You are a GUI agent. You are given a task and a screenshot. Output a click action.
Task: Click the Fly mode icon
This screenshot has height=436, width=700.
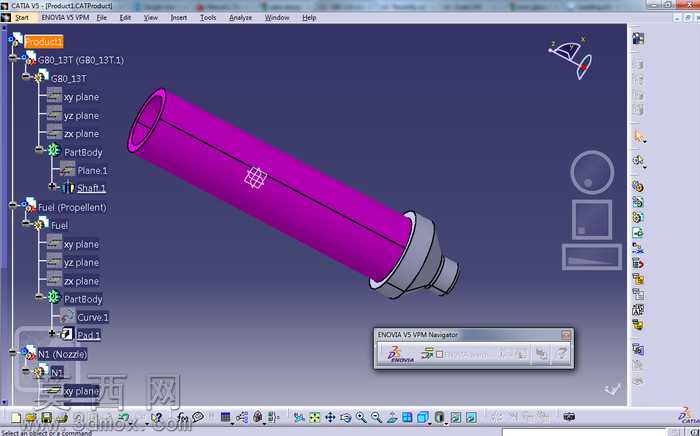pos(299,418)
